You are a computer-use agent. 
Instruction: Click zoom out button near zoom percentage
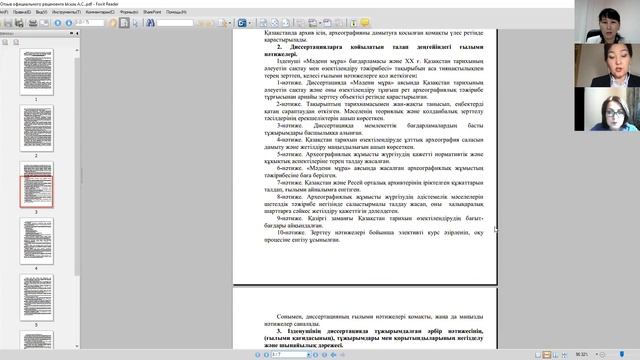[x=602, y=355]
